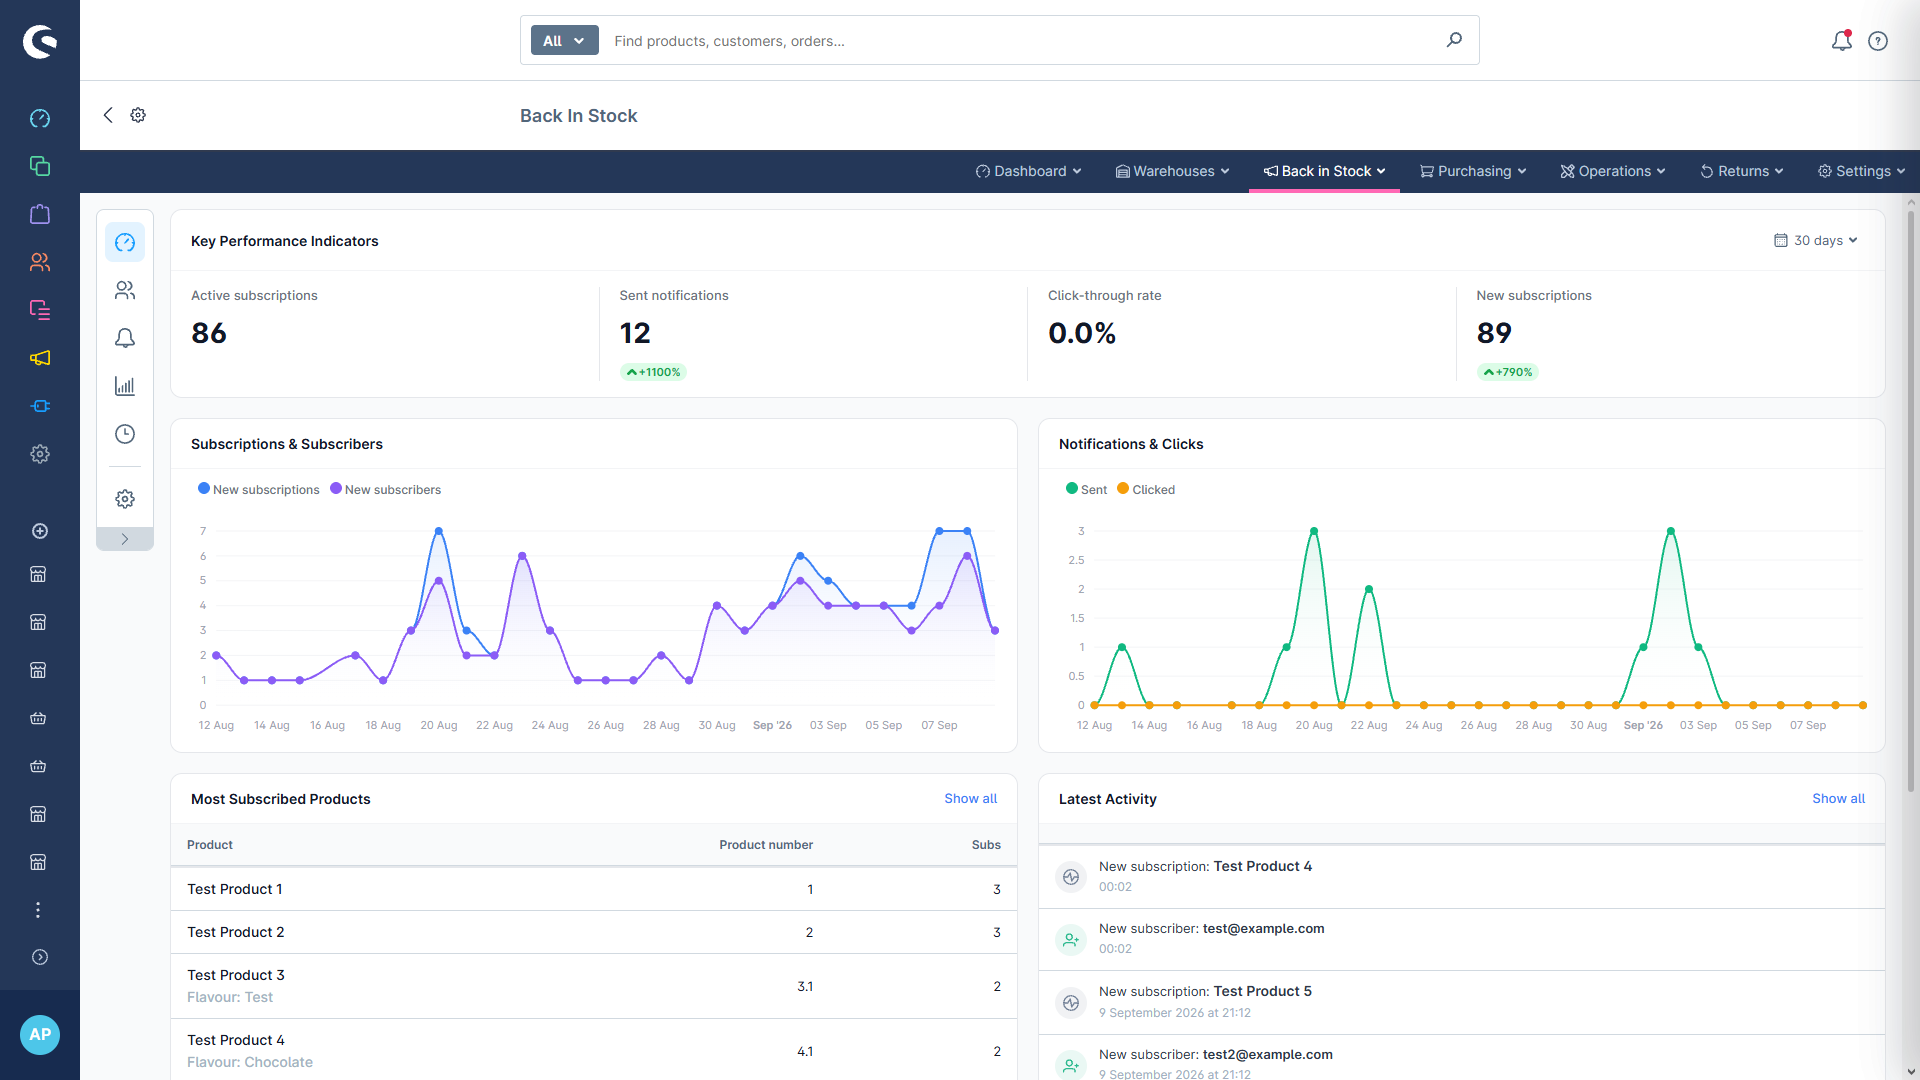Viewport: 1920px width, 1080px height.
Task: Open history clock icon in module sidebar
Action: point(125,434)
